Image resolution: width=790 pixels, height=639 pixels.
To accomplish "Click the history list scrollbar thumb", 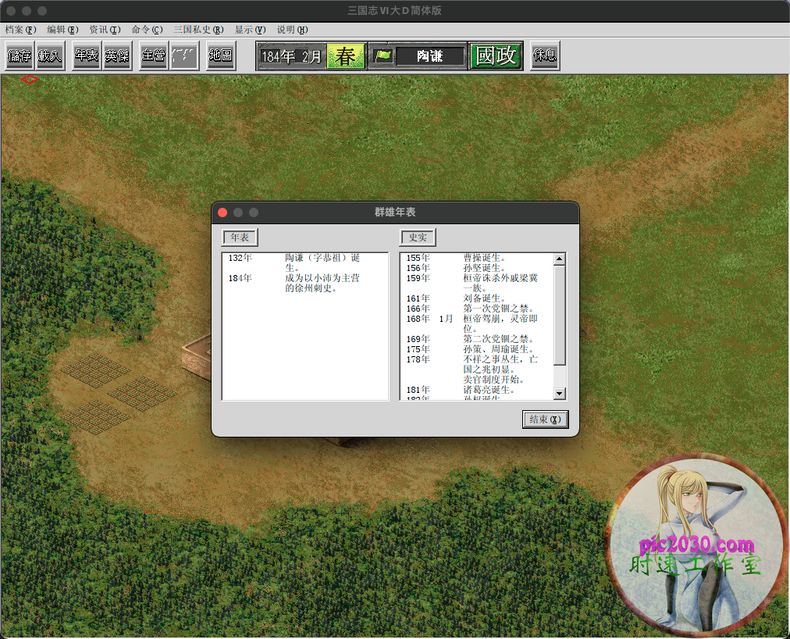I will 559,315.
